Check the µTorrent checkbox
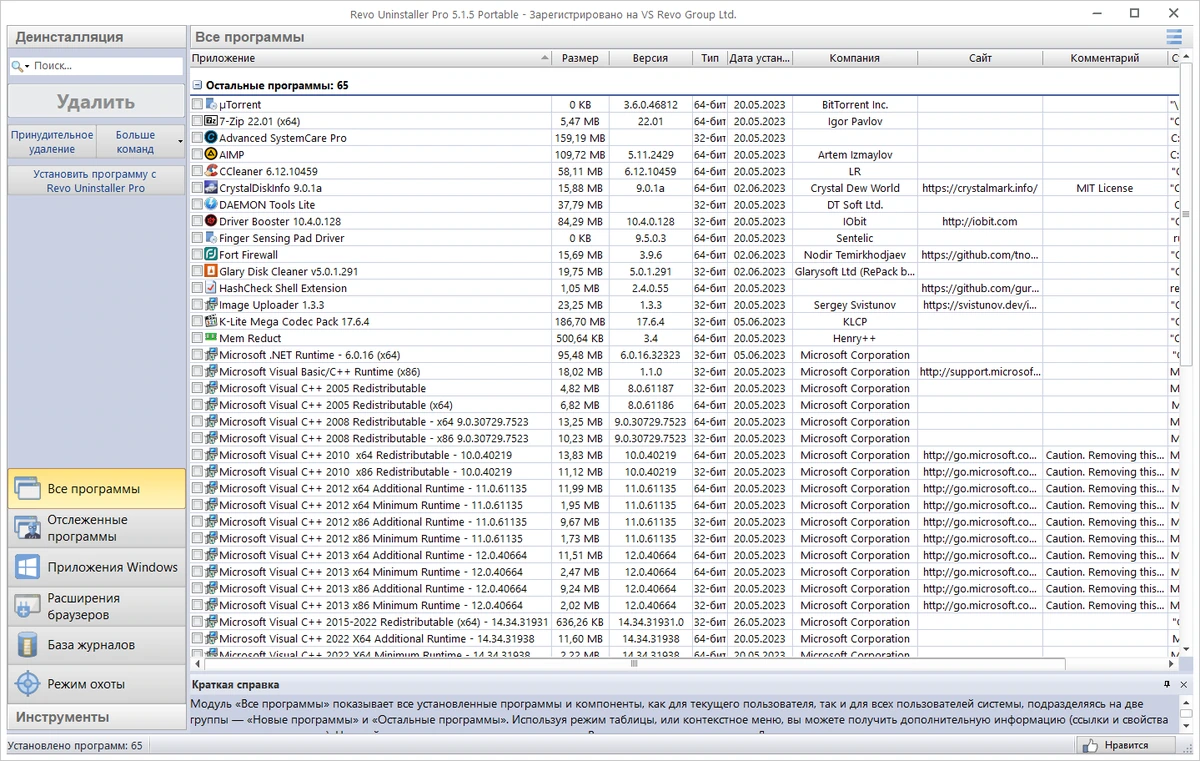1200x761 pixels. click(198, 104)
